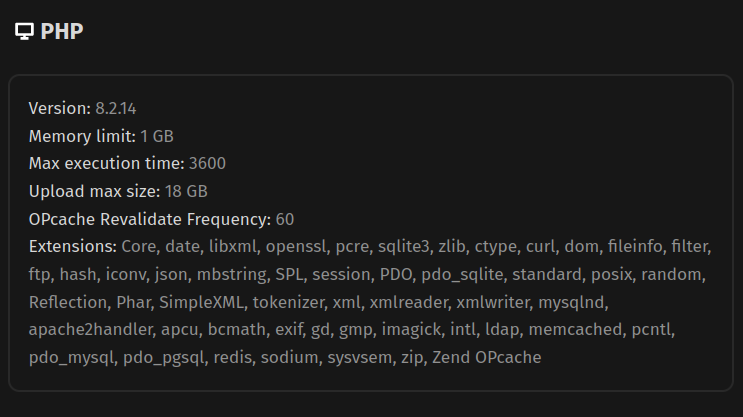This screenshot has height=417, width=743.
Task: Click the Memory limit label
Action: tap(82, 136)
